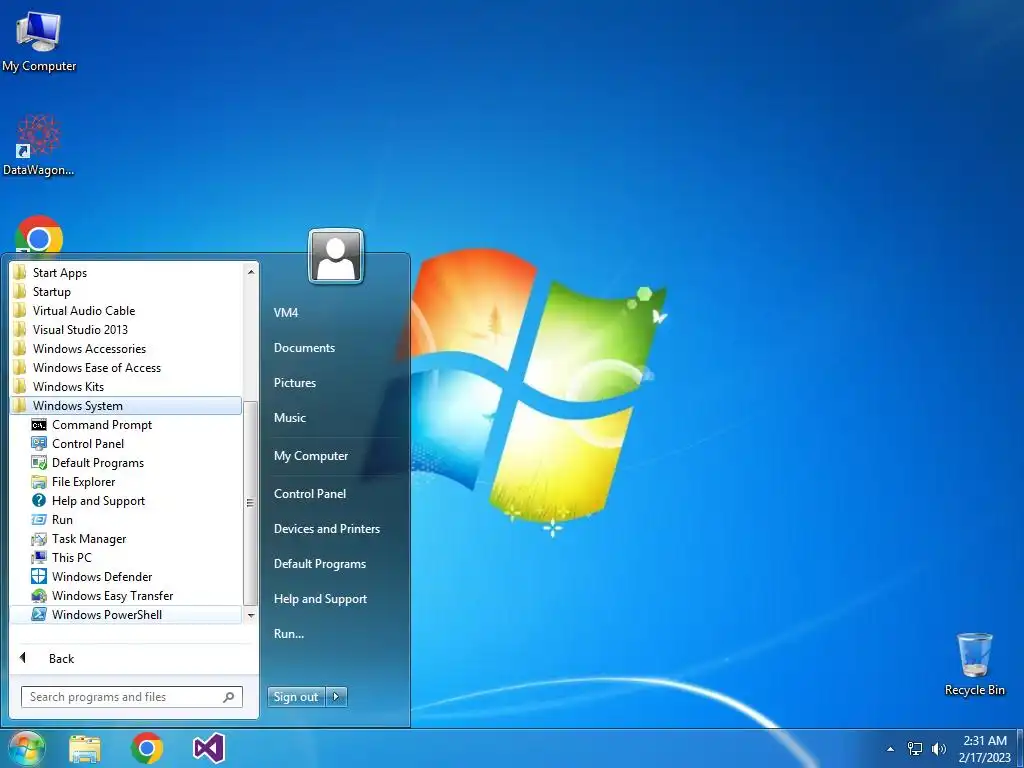
Task: Collapse the Windows System folder
Action: 126,406
